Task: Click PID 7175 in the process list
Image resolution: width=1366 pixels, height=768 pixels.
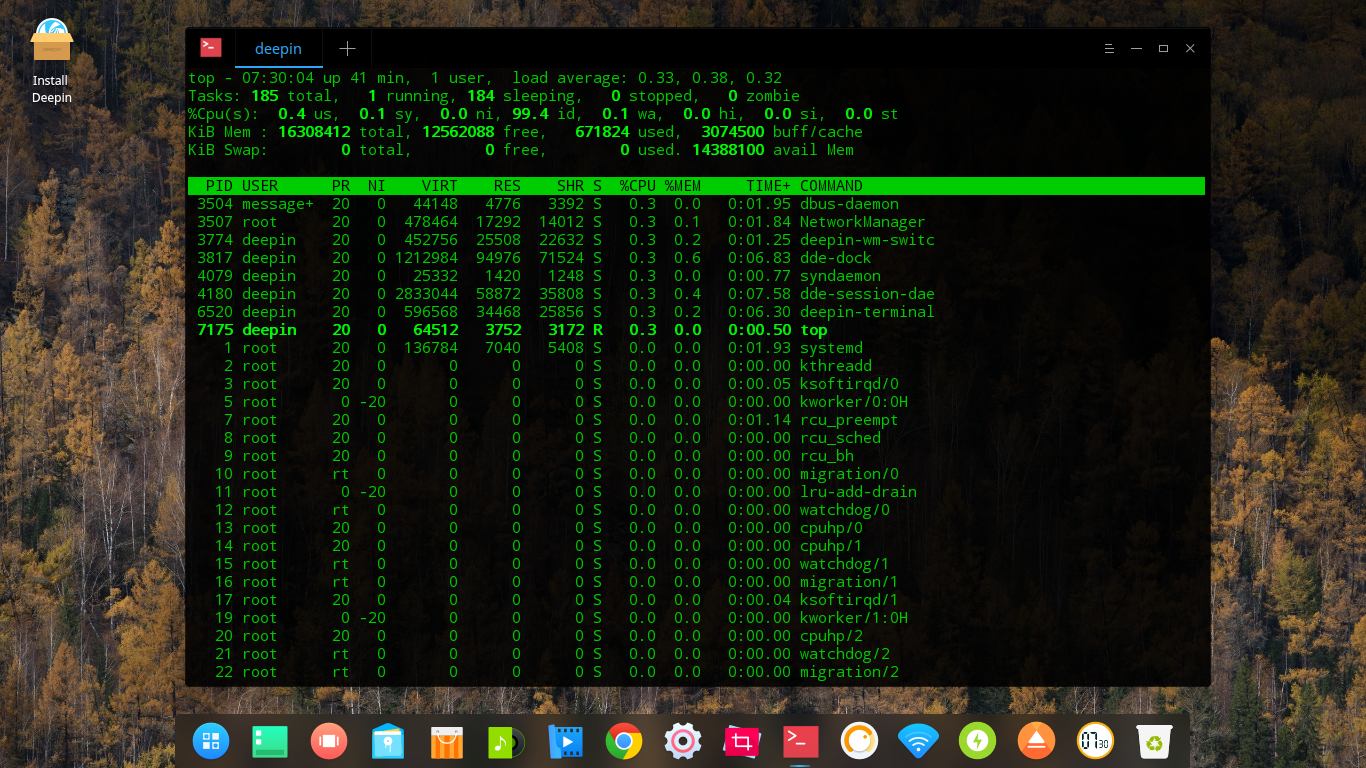Action: tap(215, 330)
